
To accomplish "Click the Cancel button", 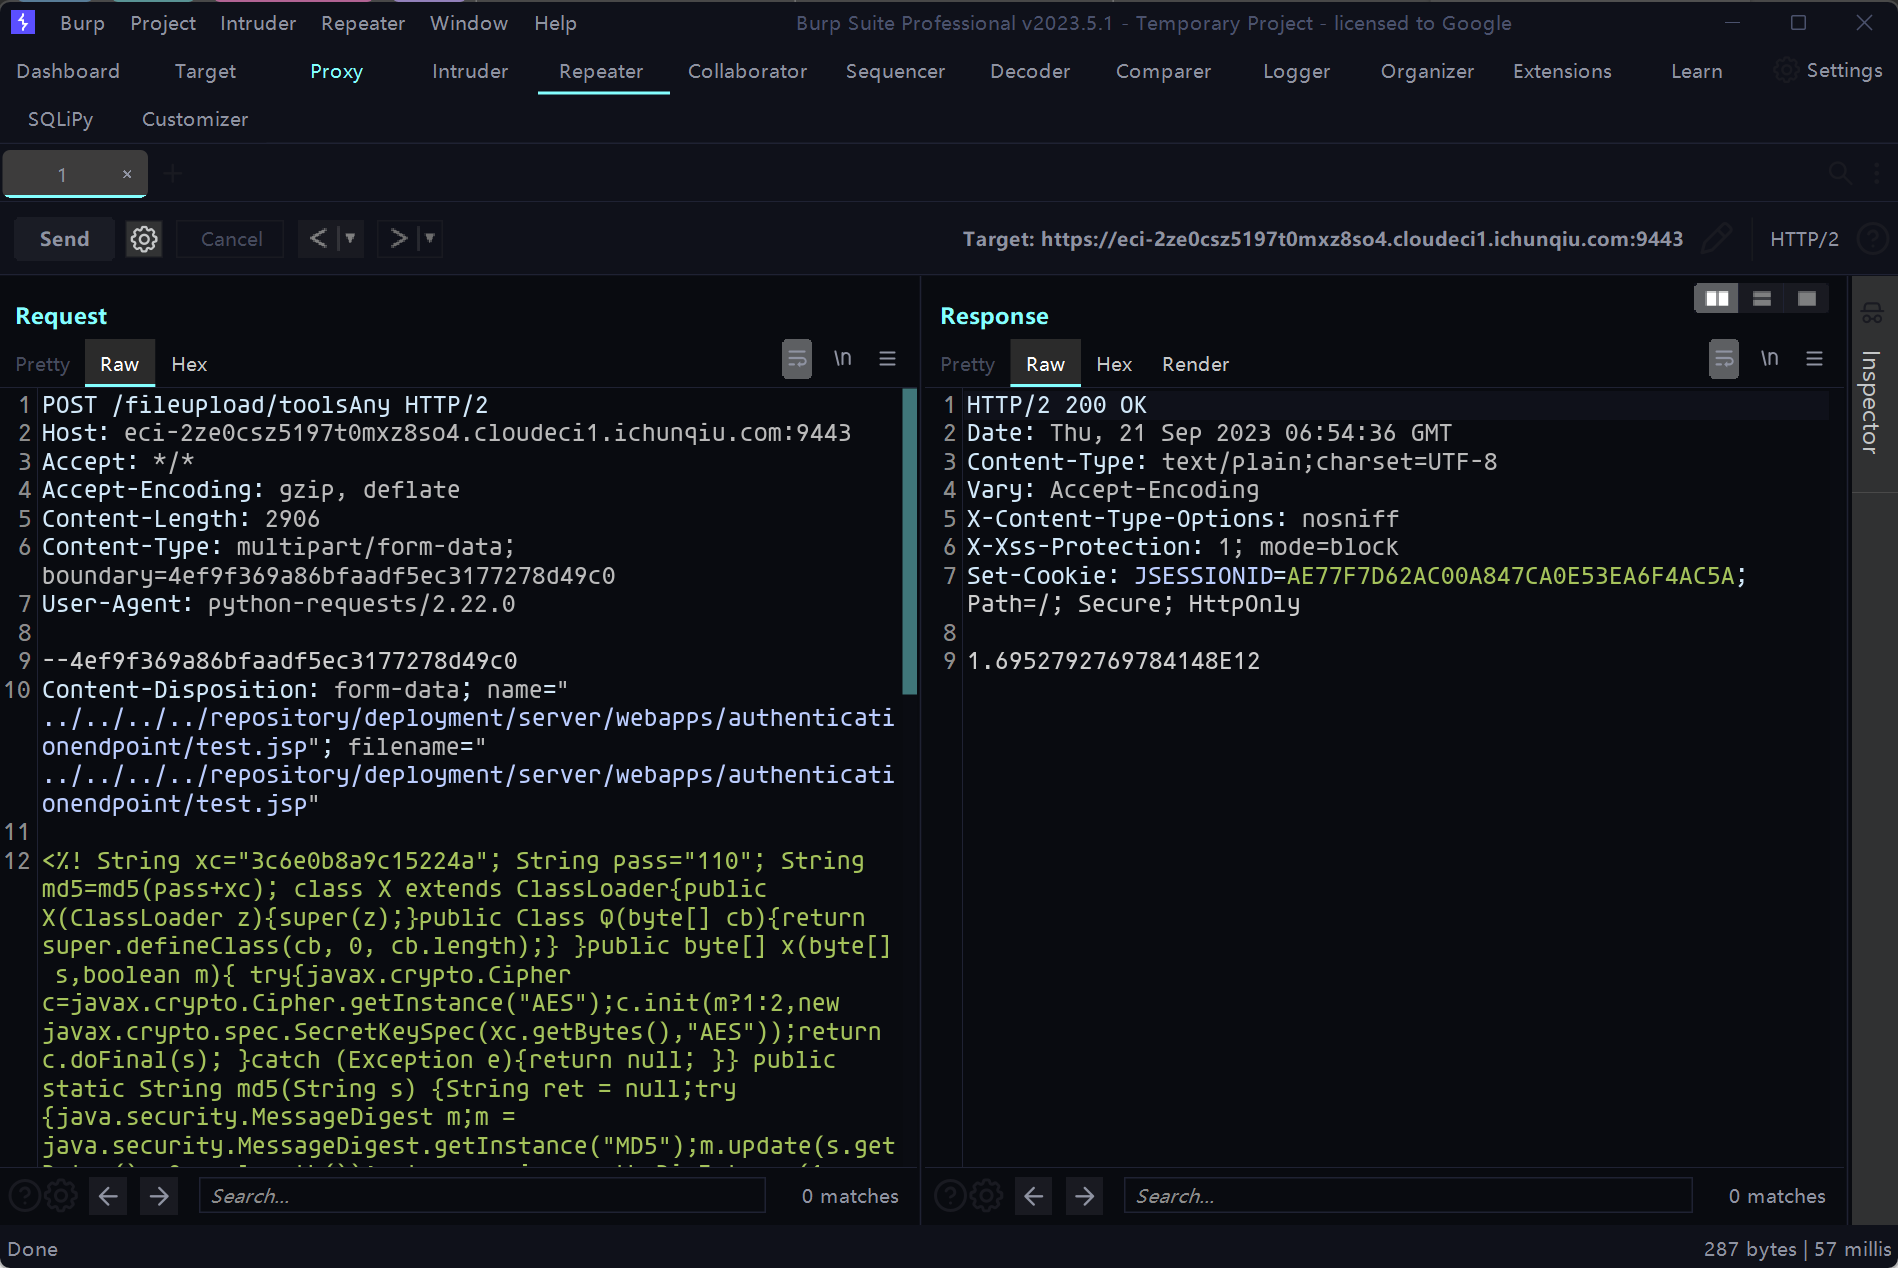I will [231, 239].
